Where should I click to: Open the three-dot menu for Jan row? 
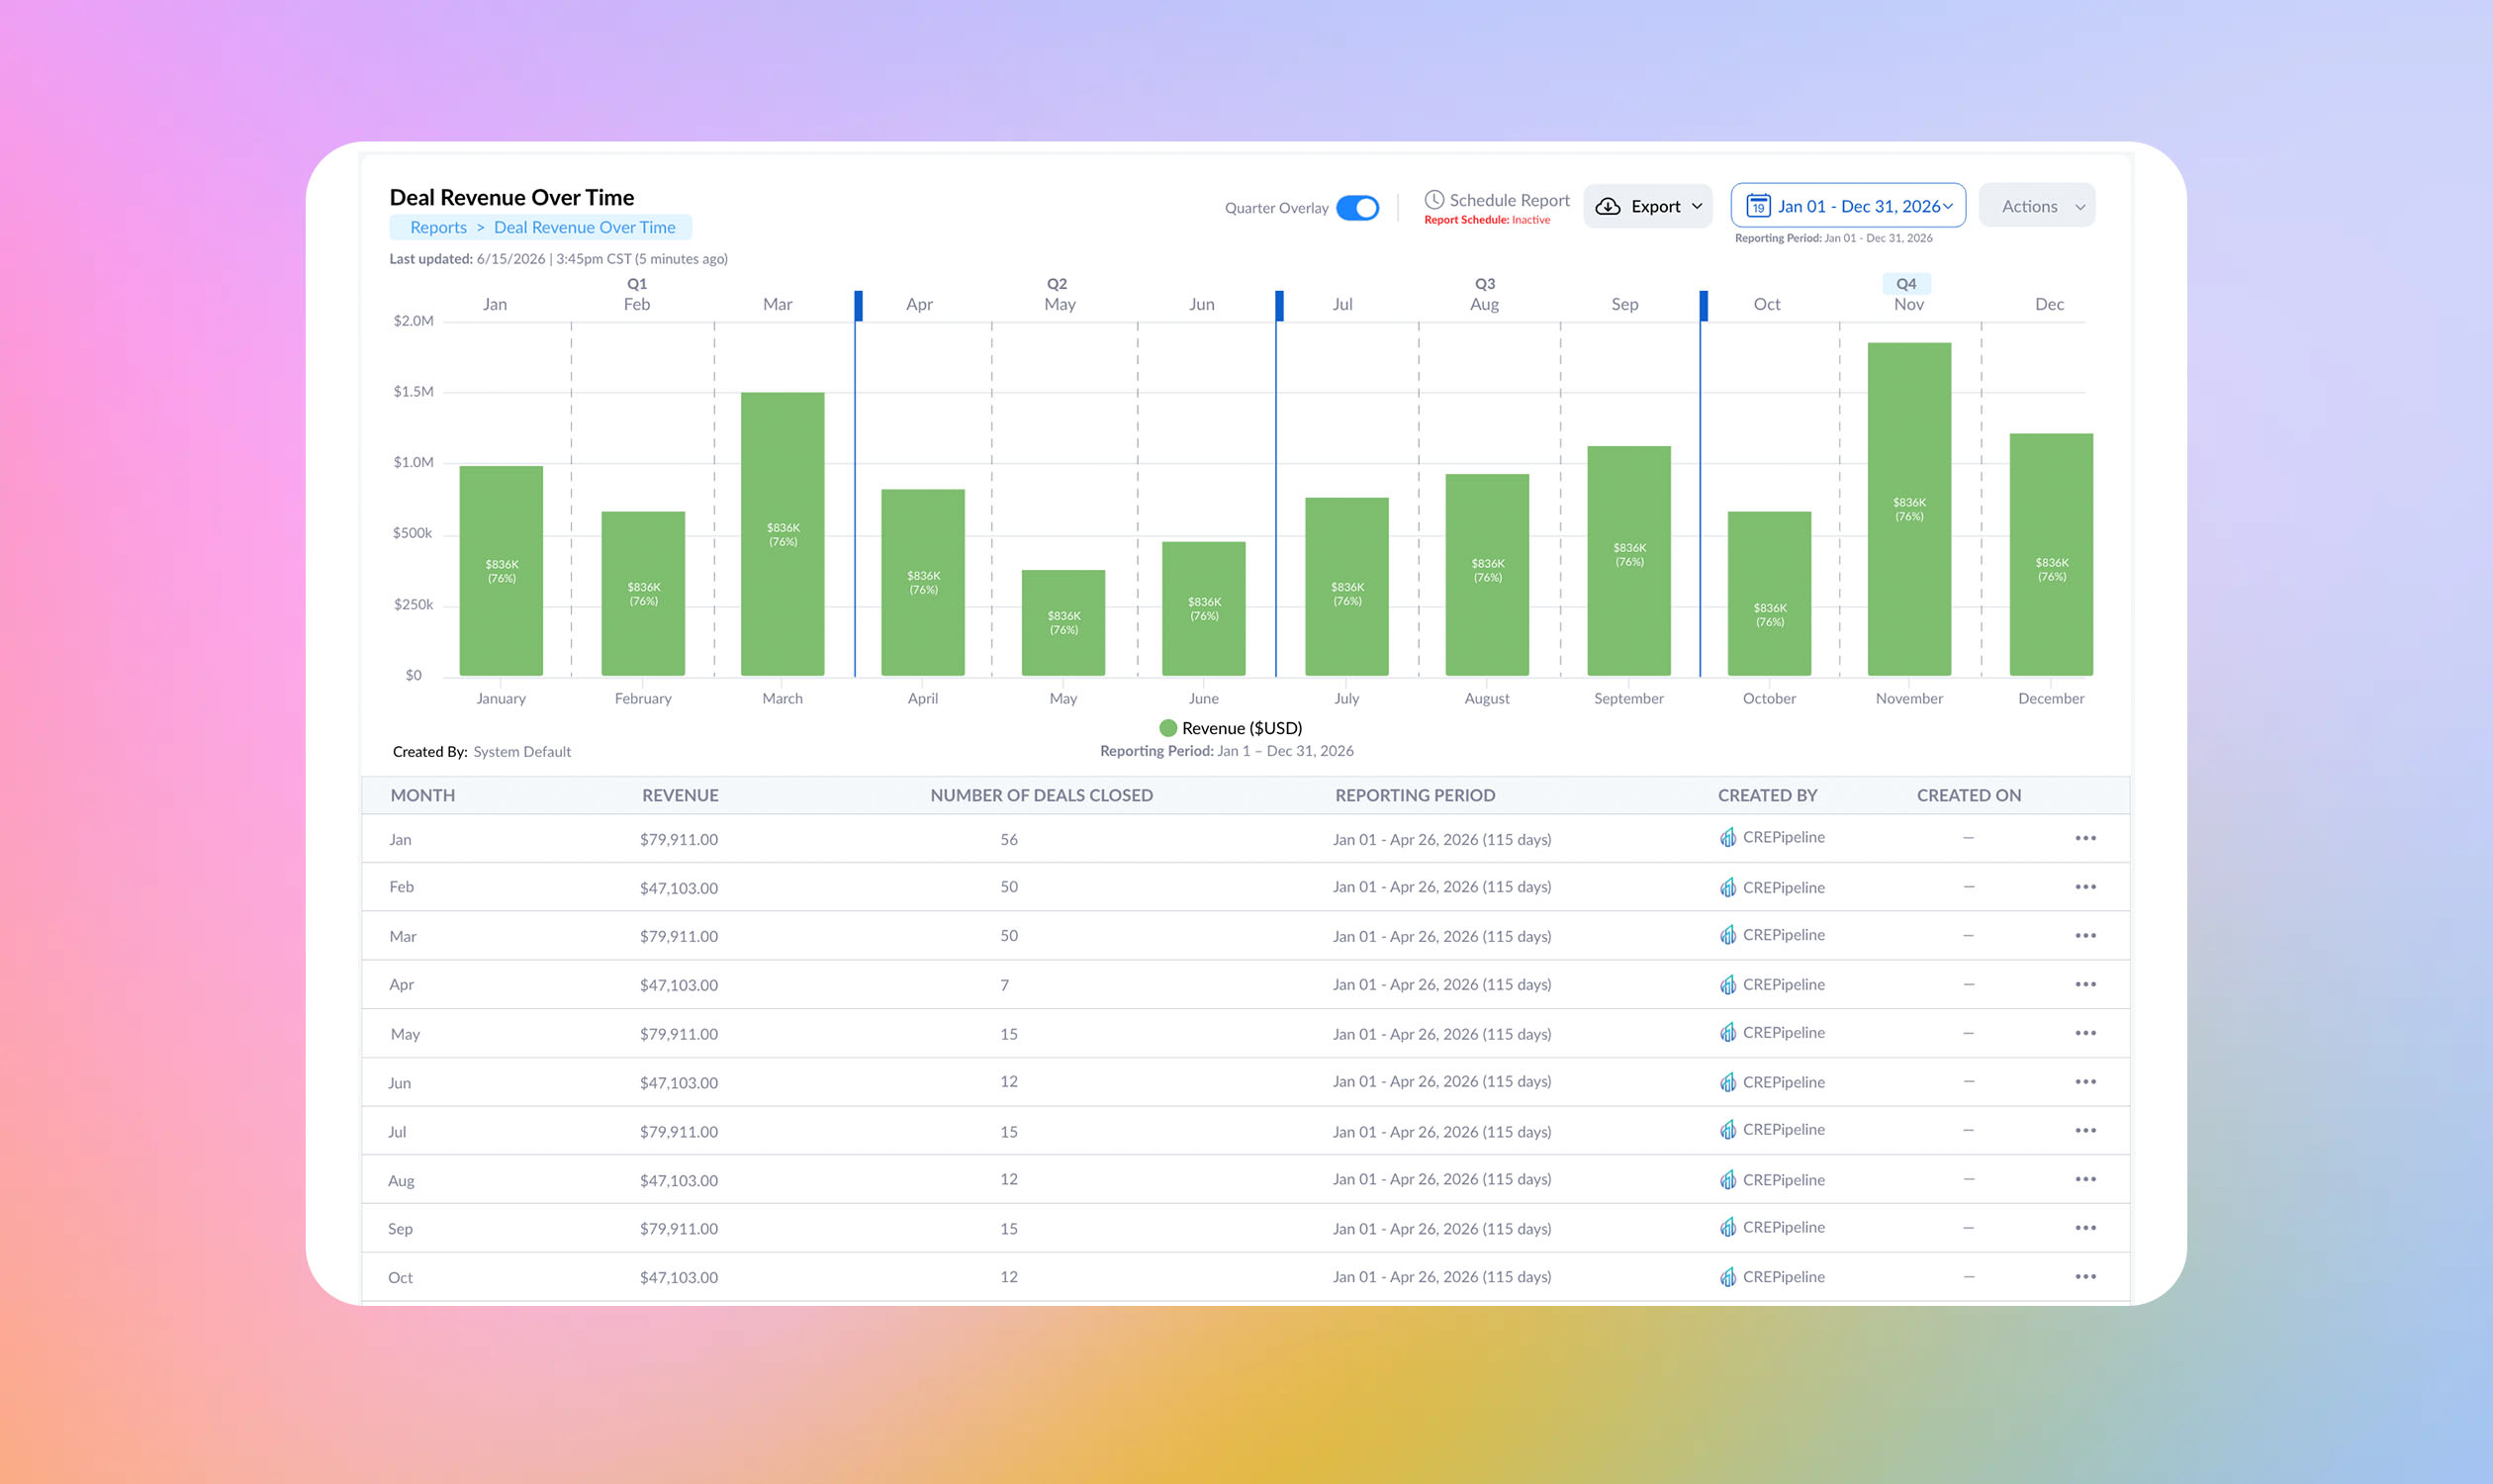coord(2085,838)
